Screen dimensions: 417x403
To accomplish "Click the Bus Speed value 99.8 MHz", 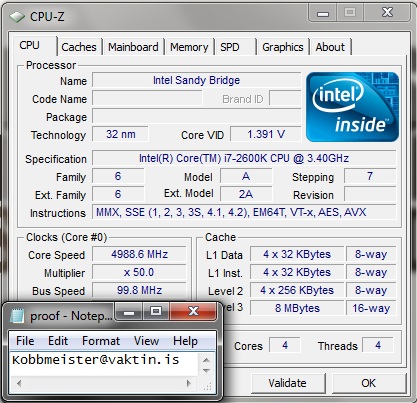I will [139, 290].
